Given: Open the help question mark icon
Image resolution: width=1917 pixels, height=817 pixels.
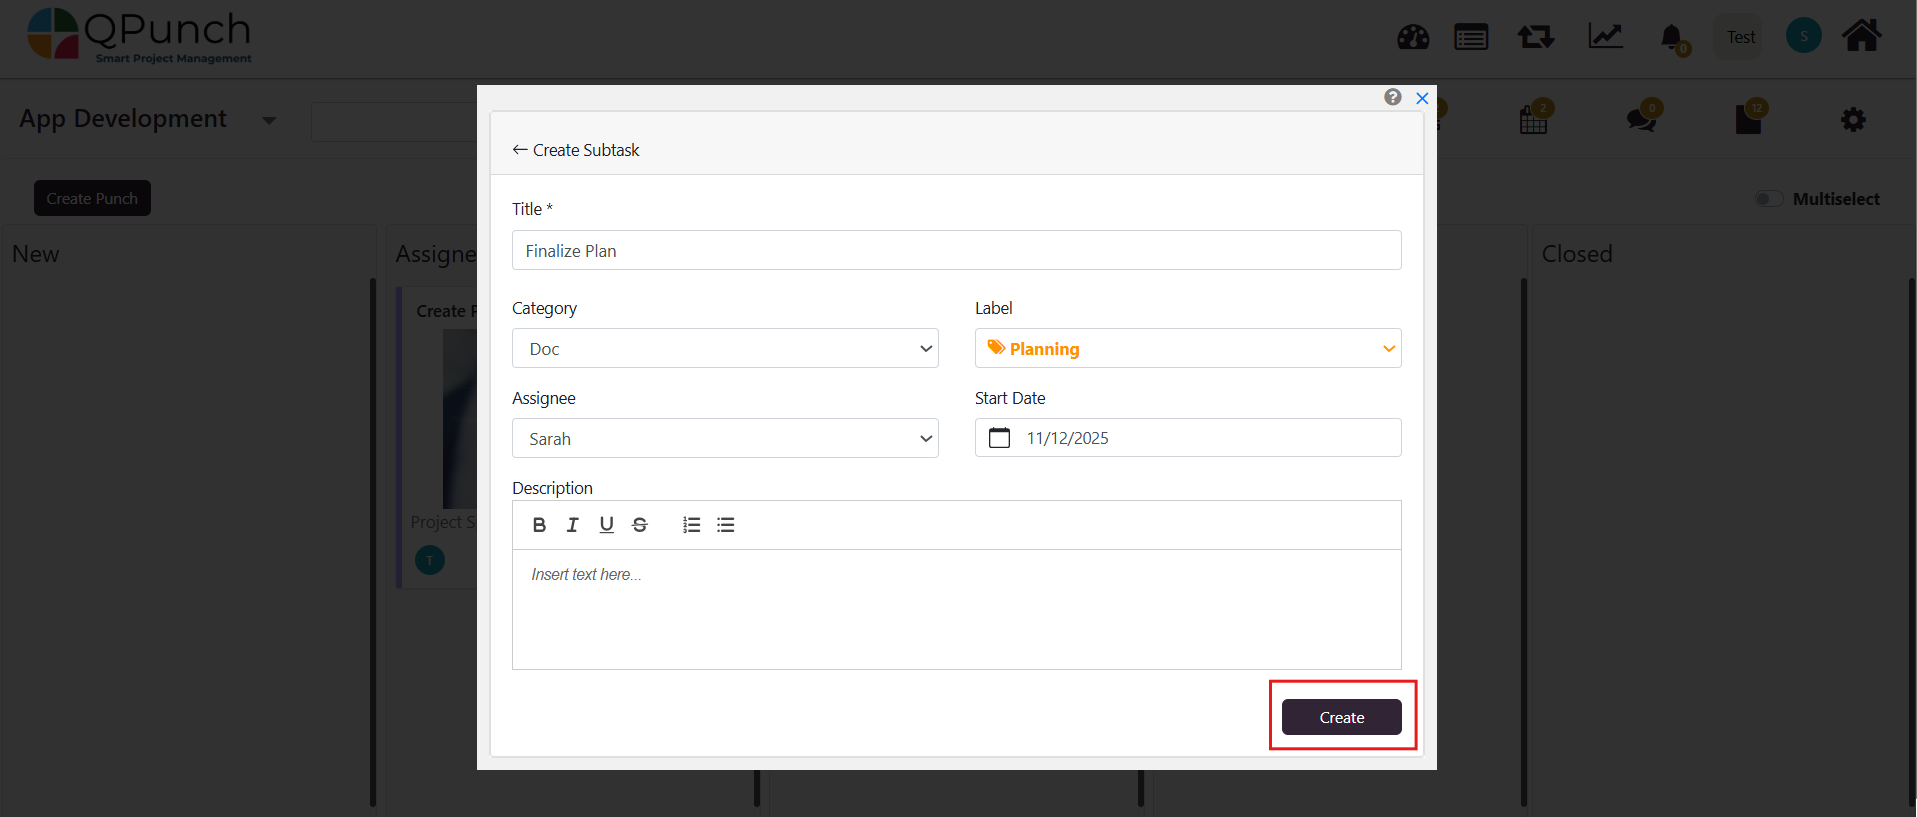Looking at the screenshot, I should (1392, 97).
